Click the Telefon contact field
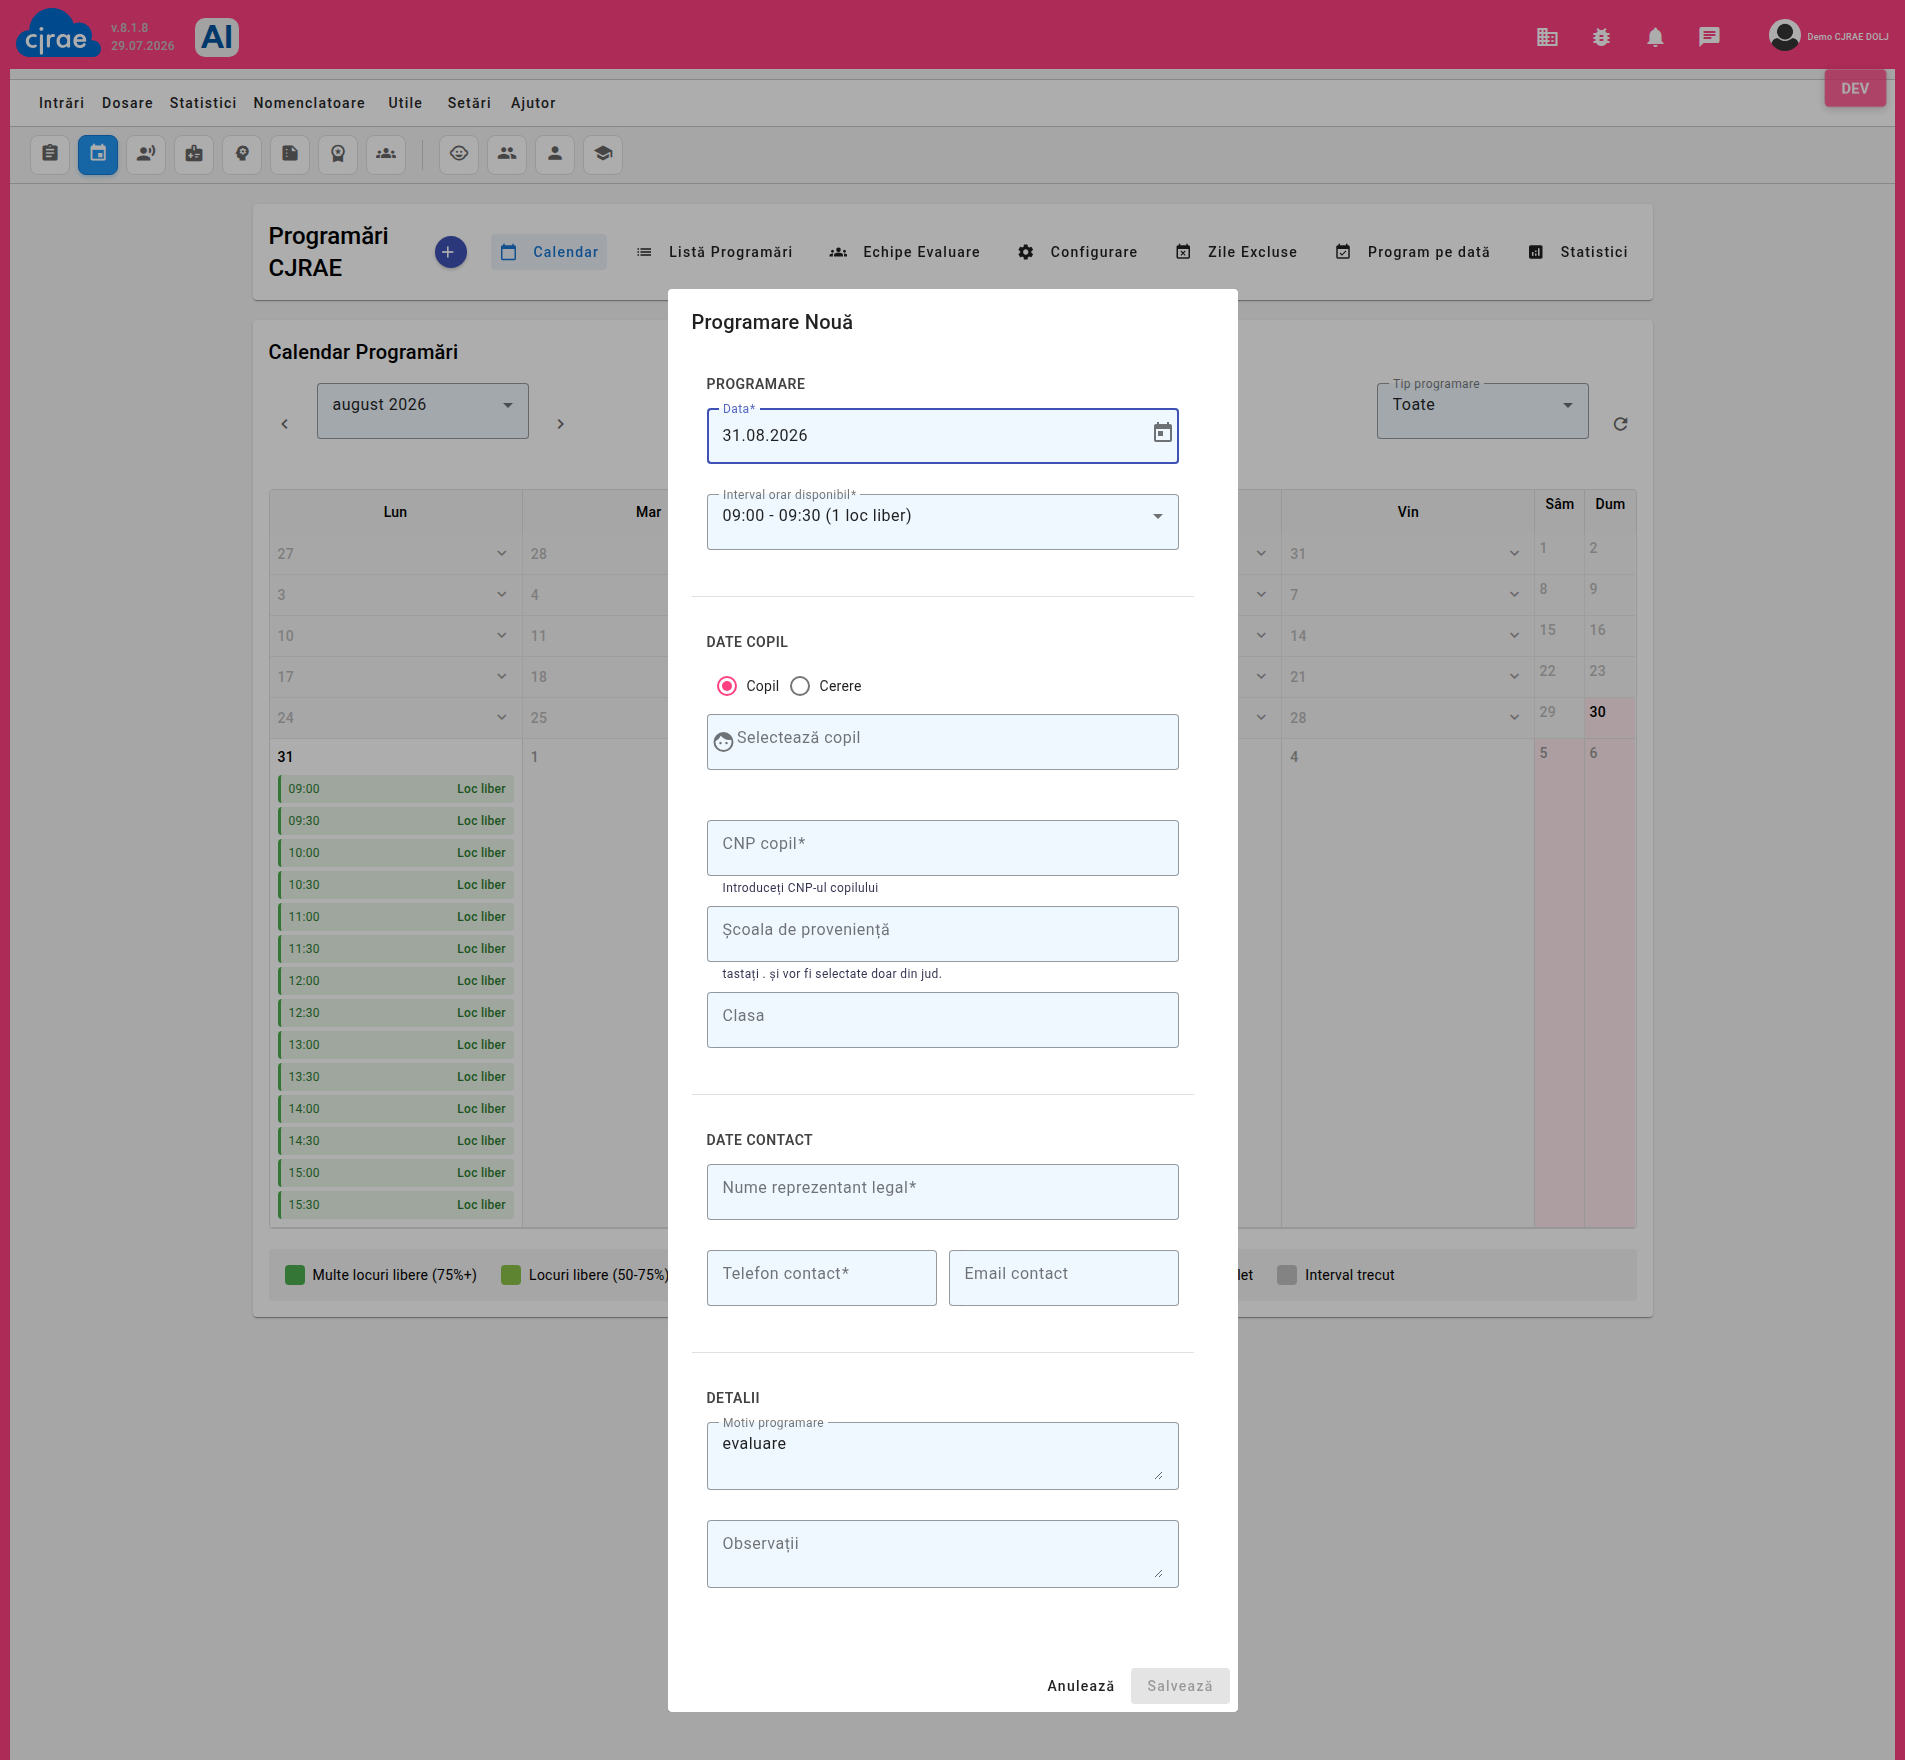The image size is (1905, 1760). 821,1278
